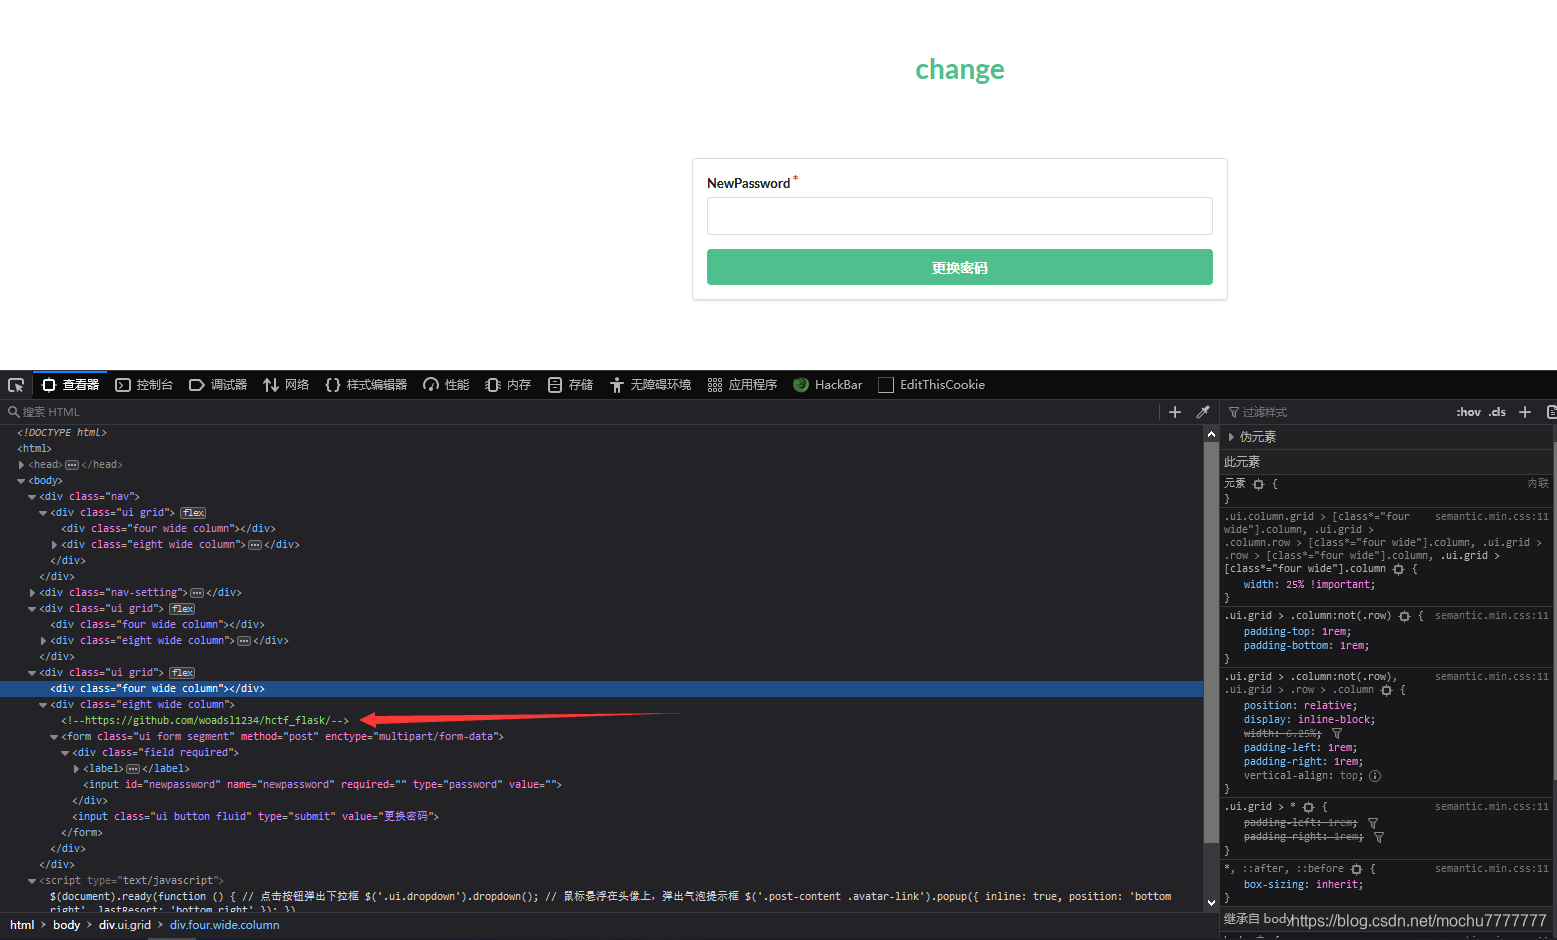Viewport: 1557px width, 940px height.
Task: Select the github.com hctf_flask comment line
Action: (205, 721)
